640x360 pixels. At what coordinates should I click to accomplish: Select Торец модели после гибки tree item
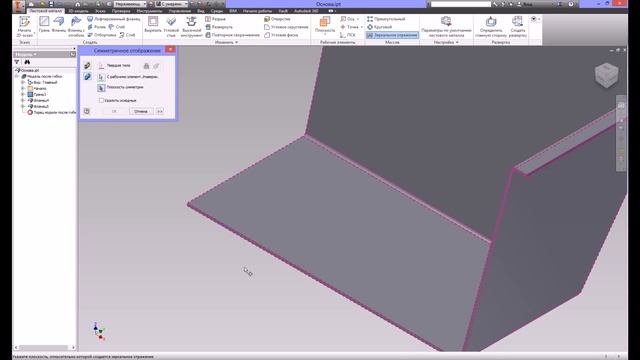coord(51,112)
